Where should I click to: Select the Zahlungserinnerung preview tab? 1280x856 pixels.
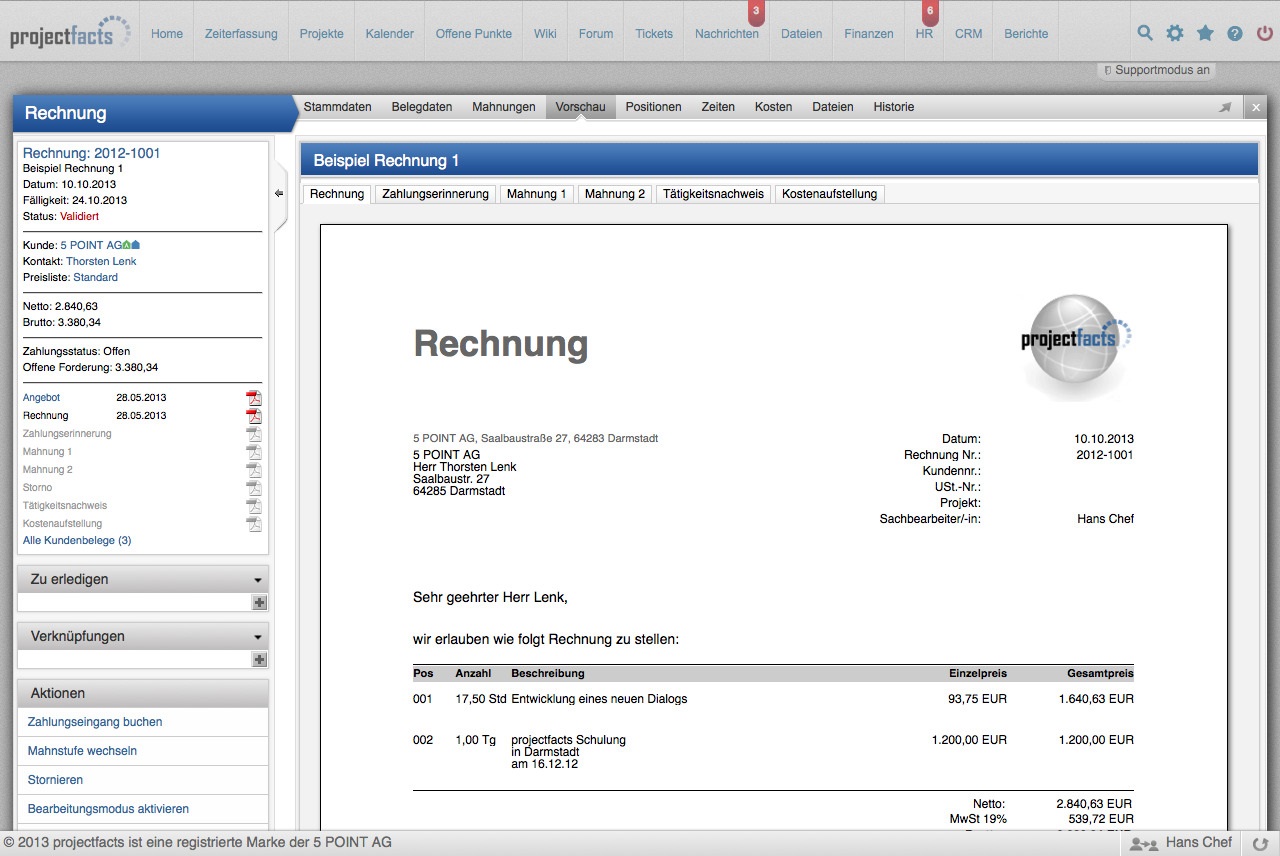(435, 194)
